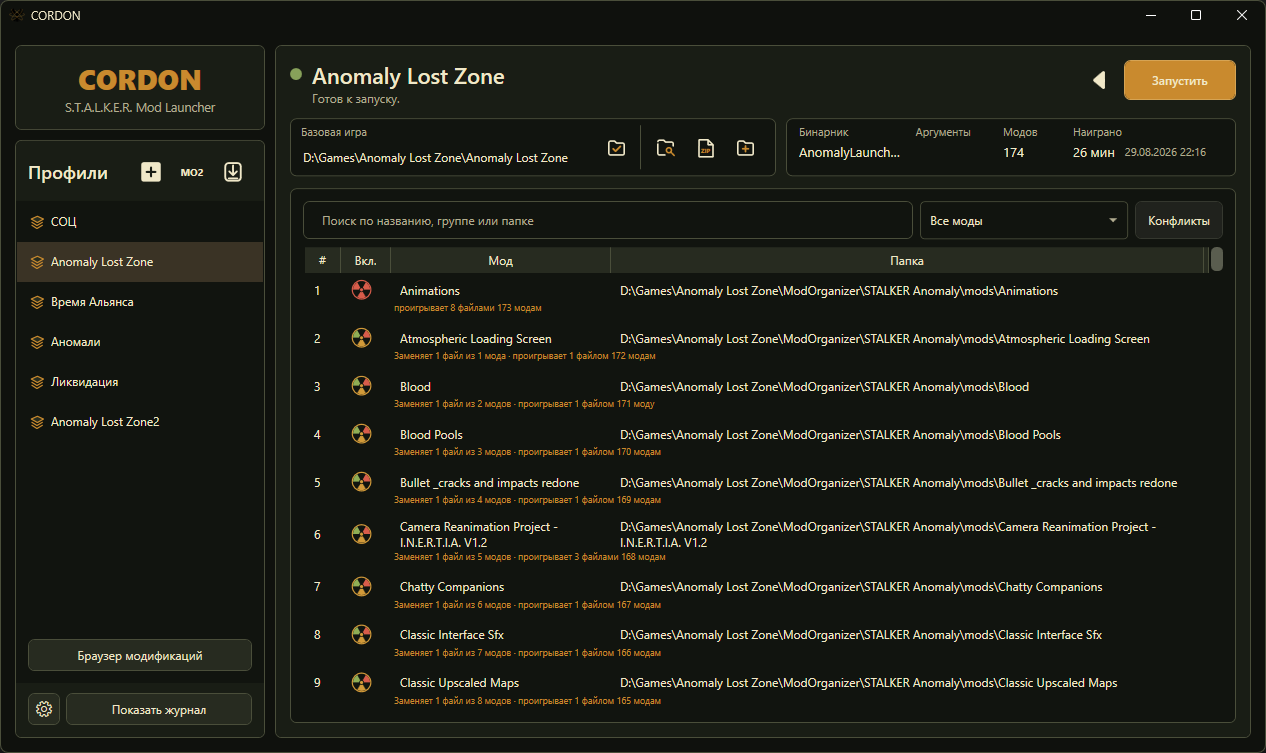This screenshot has width=1266, height=753.
Task: Click the AnomalyLaunch... binary value
Action: (849, 153)
